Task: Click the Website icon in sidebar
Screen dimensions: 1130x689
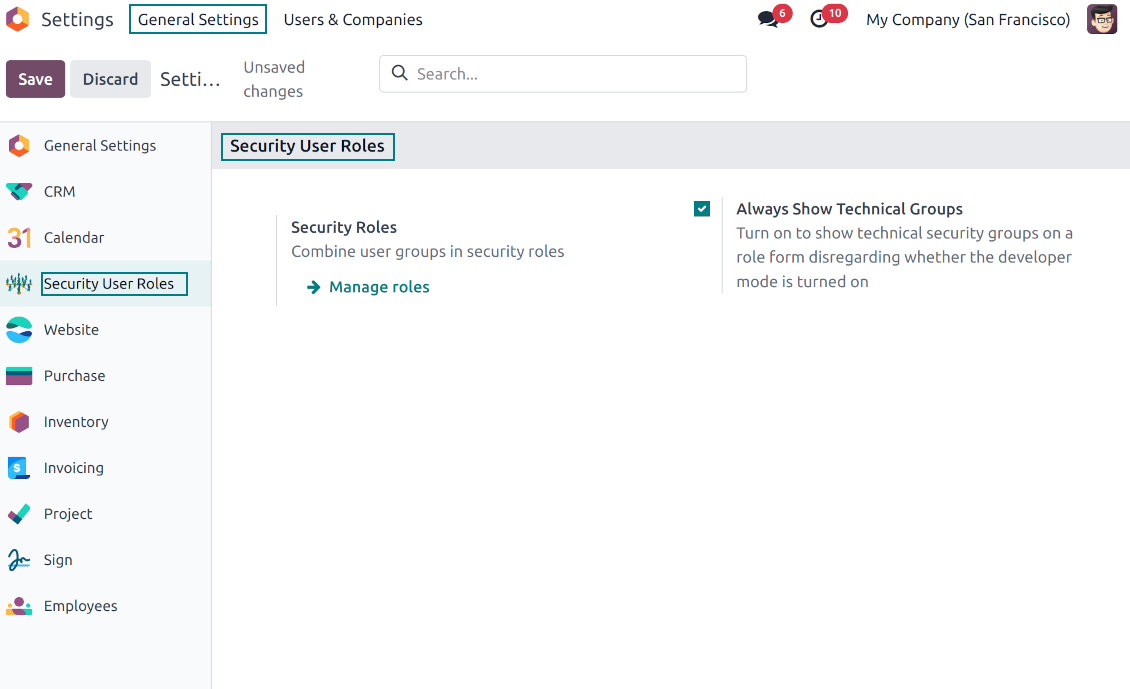Action: click(x=19, y=330)
